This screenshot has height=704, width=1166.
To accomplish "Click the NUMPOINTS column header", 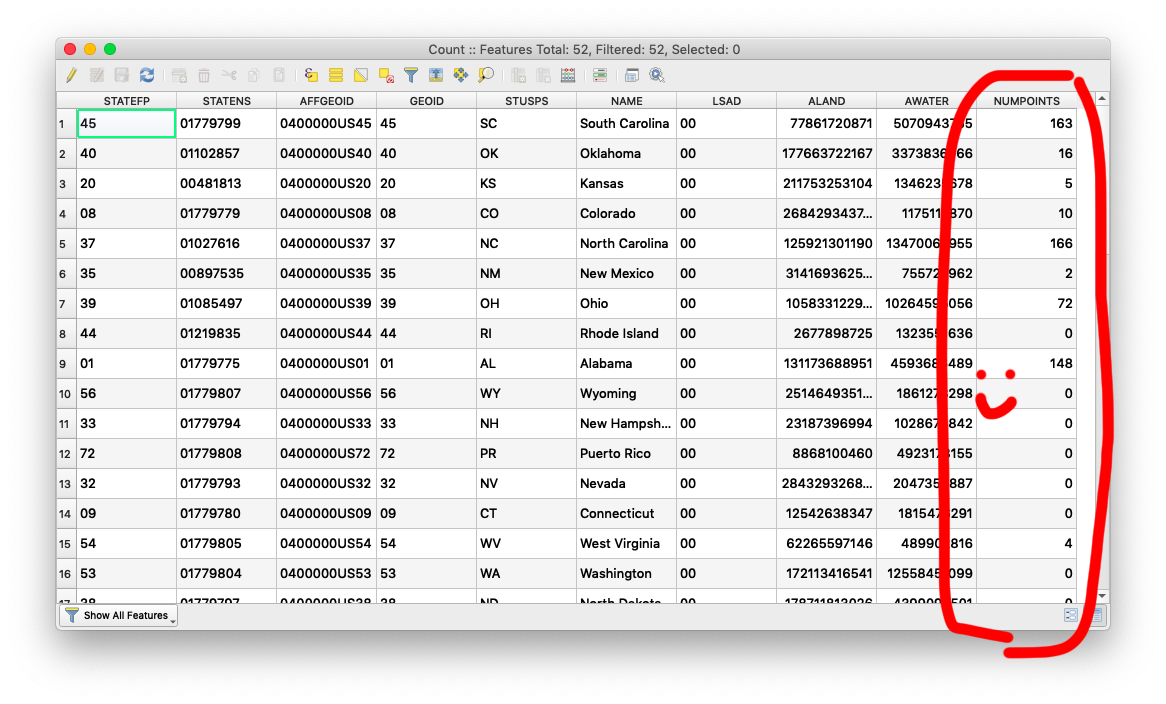I will pos(1027,100).
